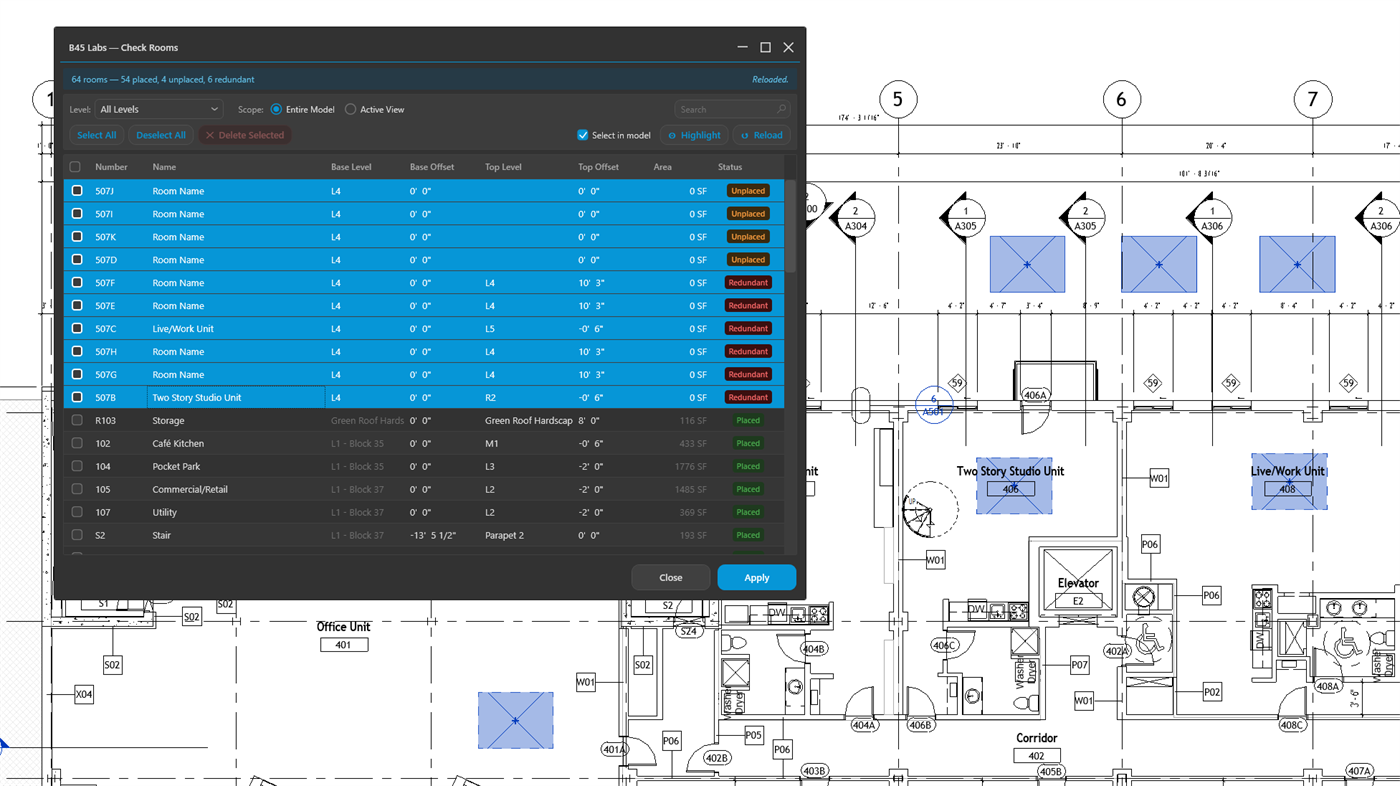Click the Highlight button
The width and height of the screenshot is (1400, 786).
[x=694, y=135]
